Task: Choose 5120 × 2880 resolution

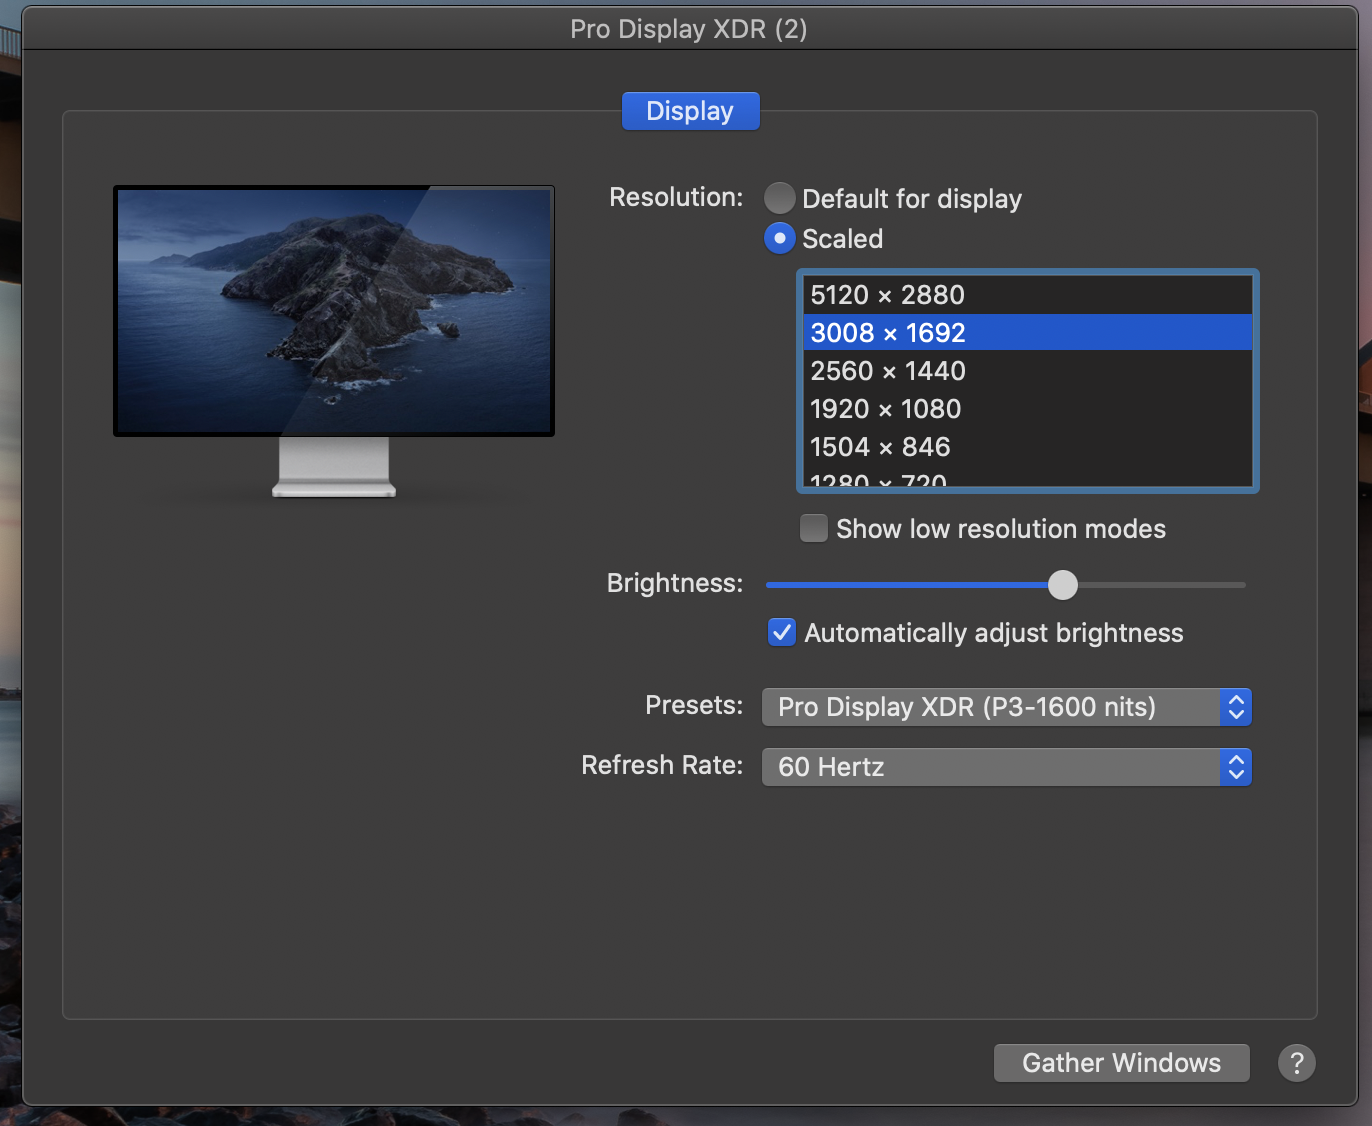Action: [1028, 295]
